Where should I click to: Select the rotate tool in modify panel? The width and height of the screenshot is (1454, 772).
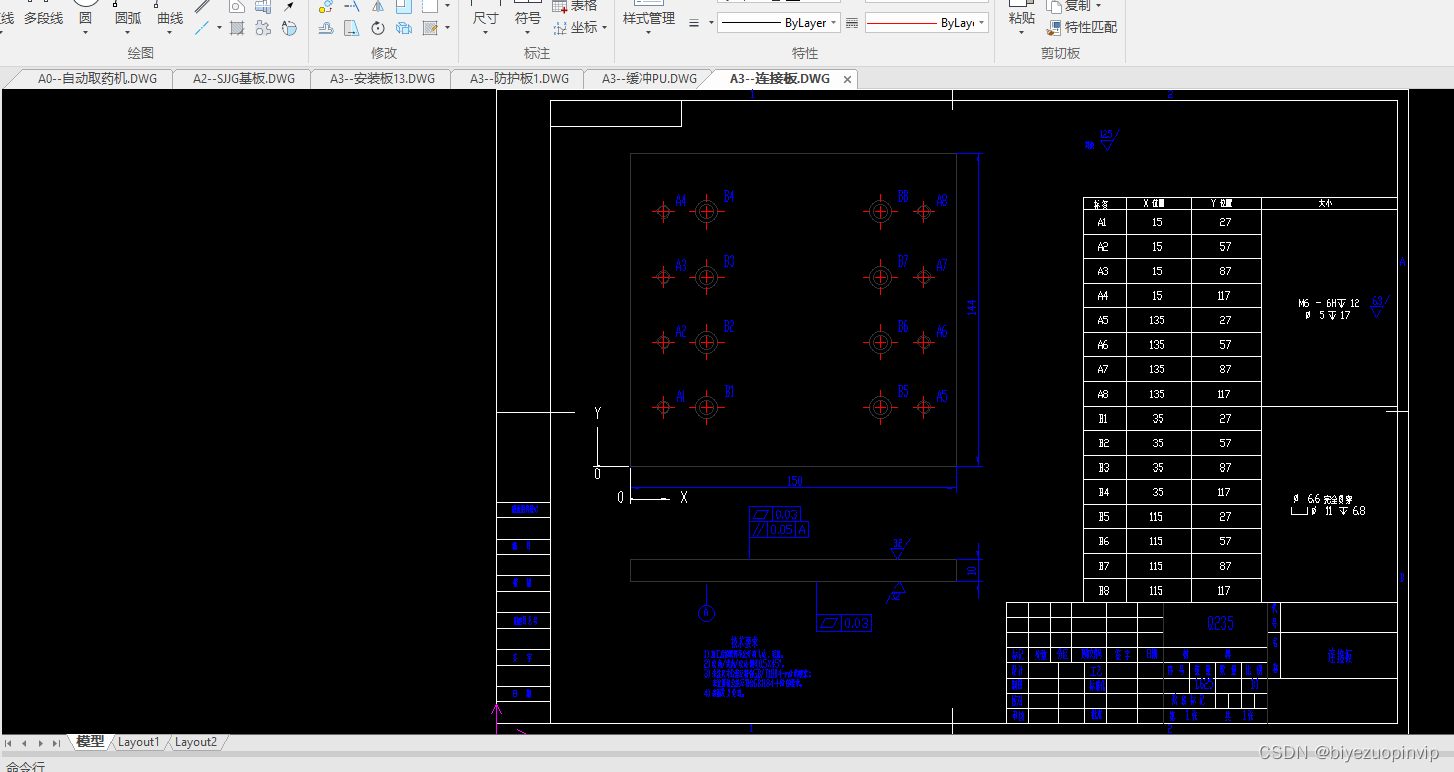coord(378,28)
